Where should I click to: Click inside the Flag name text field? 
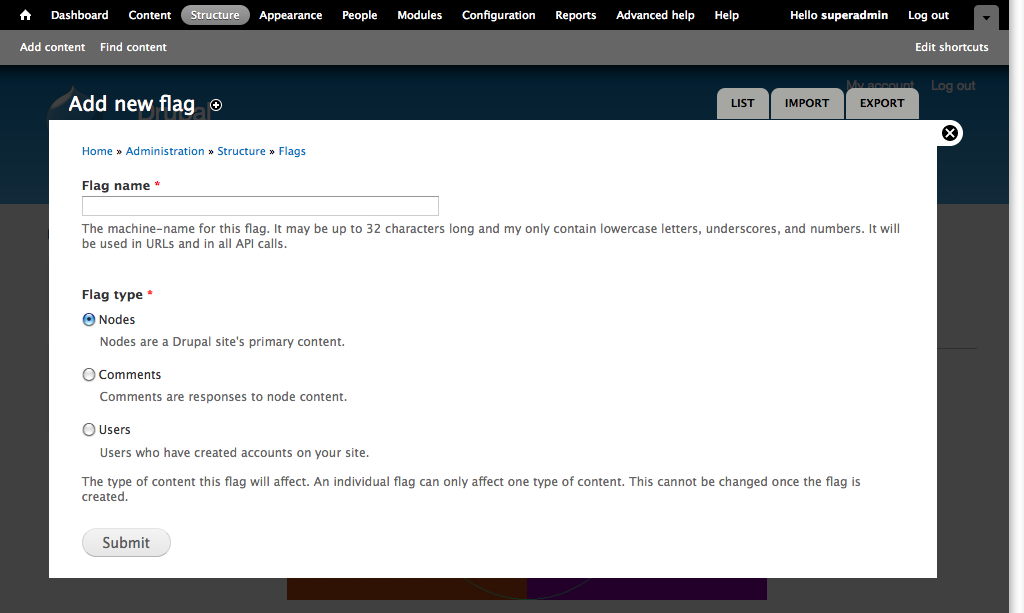click(x=260, y=205)
